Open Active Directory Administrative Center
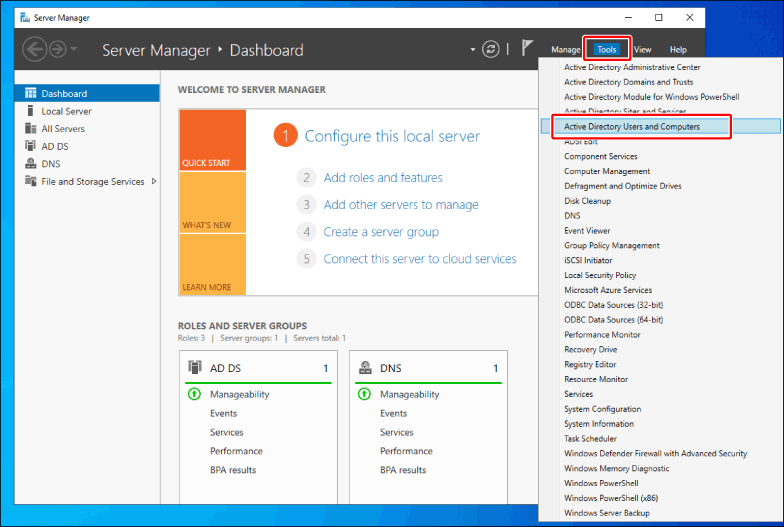784x527 pixels. click(632, 67)
